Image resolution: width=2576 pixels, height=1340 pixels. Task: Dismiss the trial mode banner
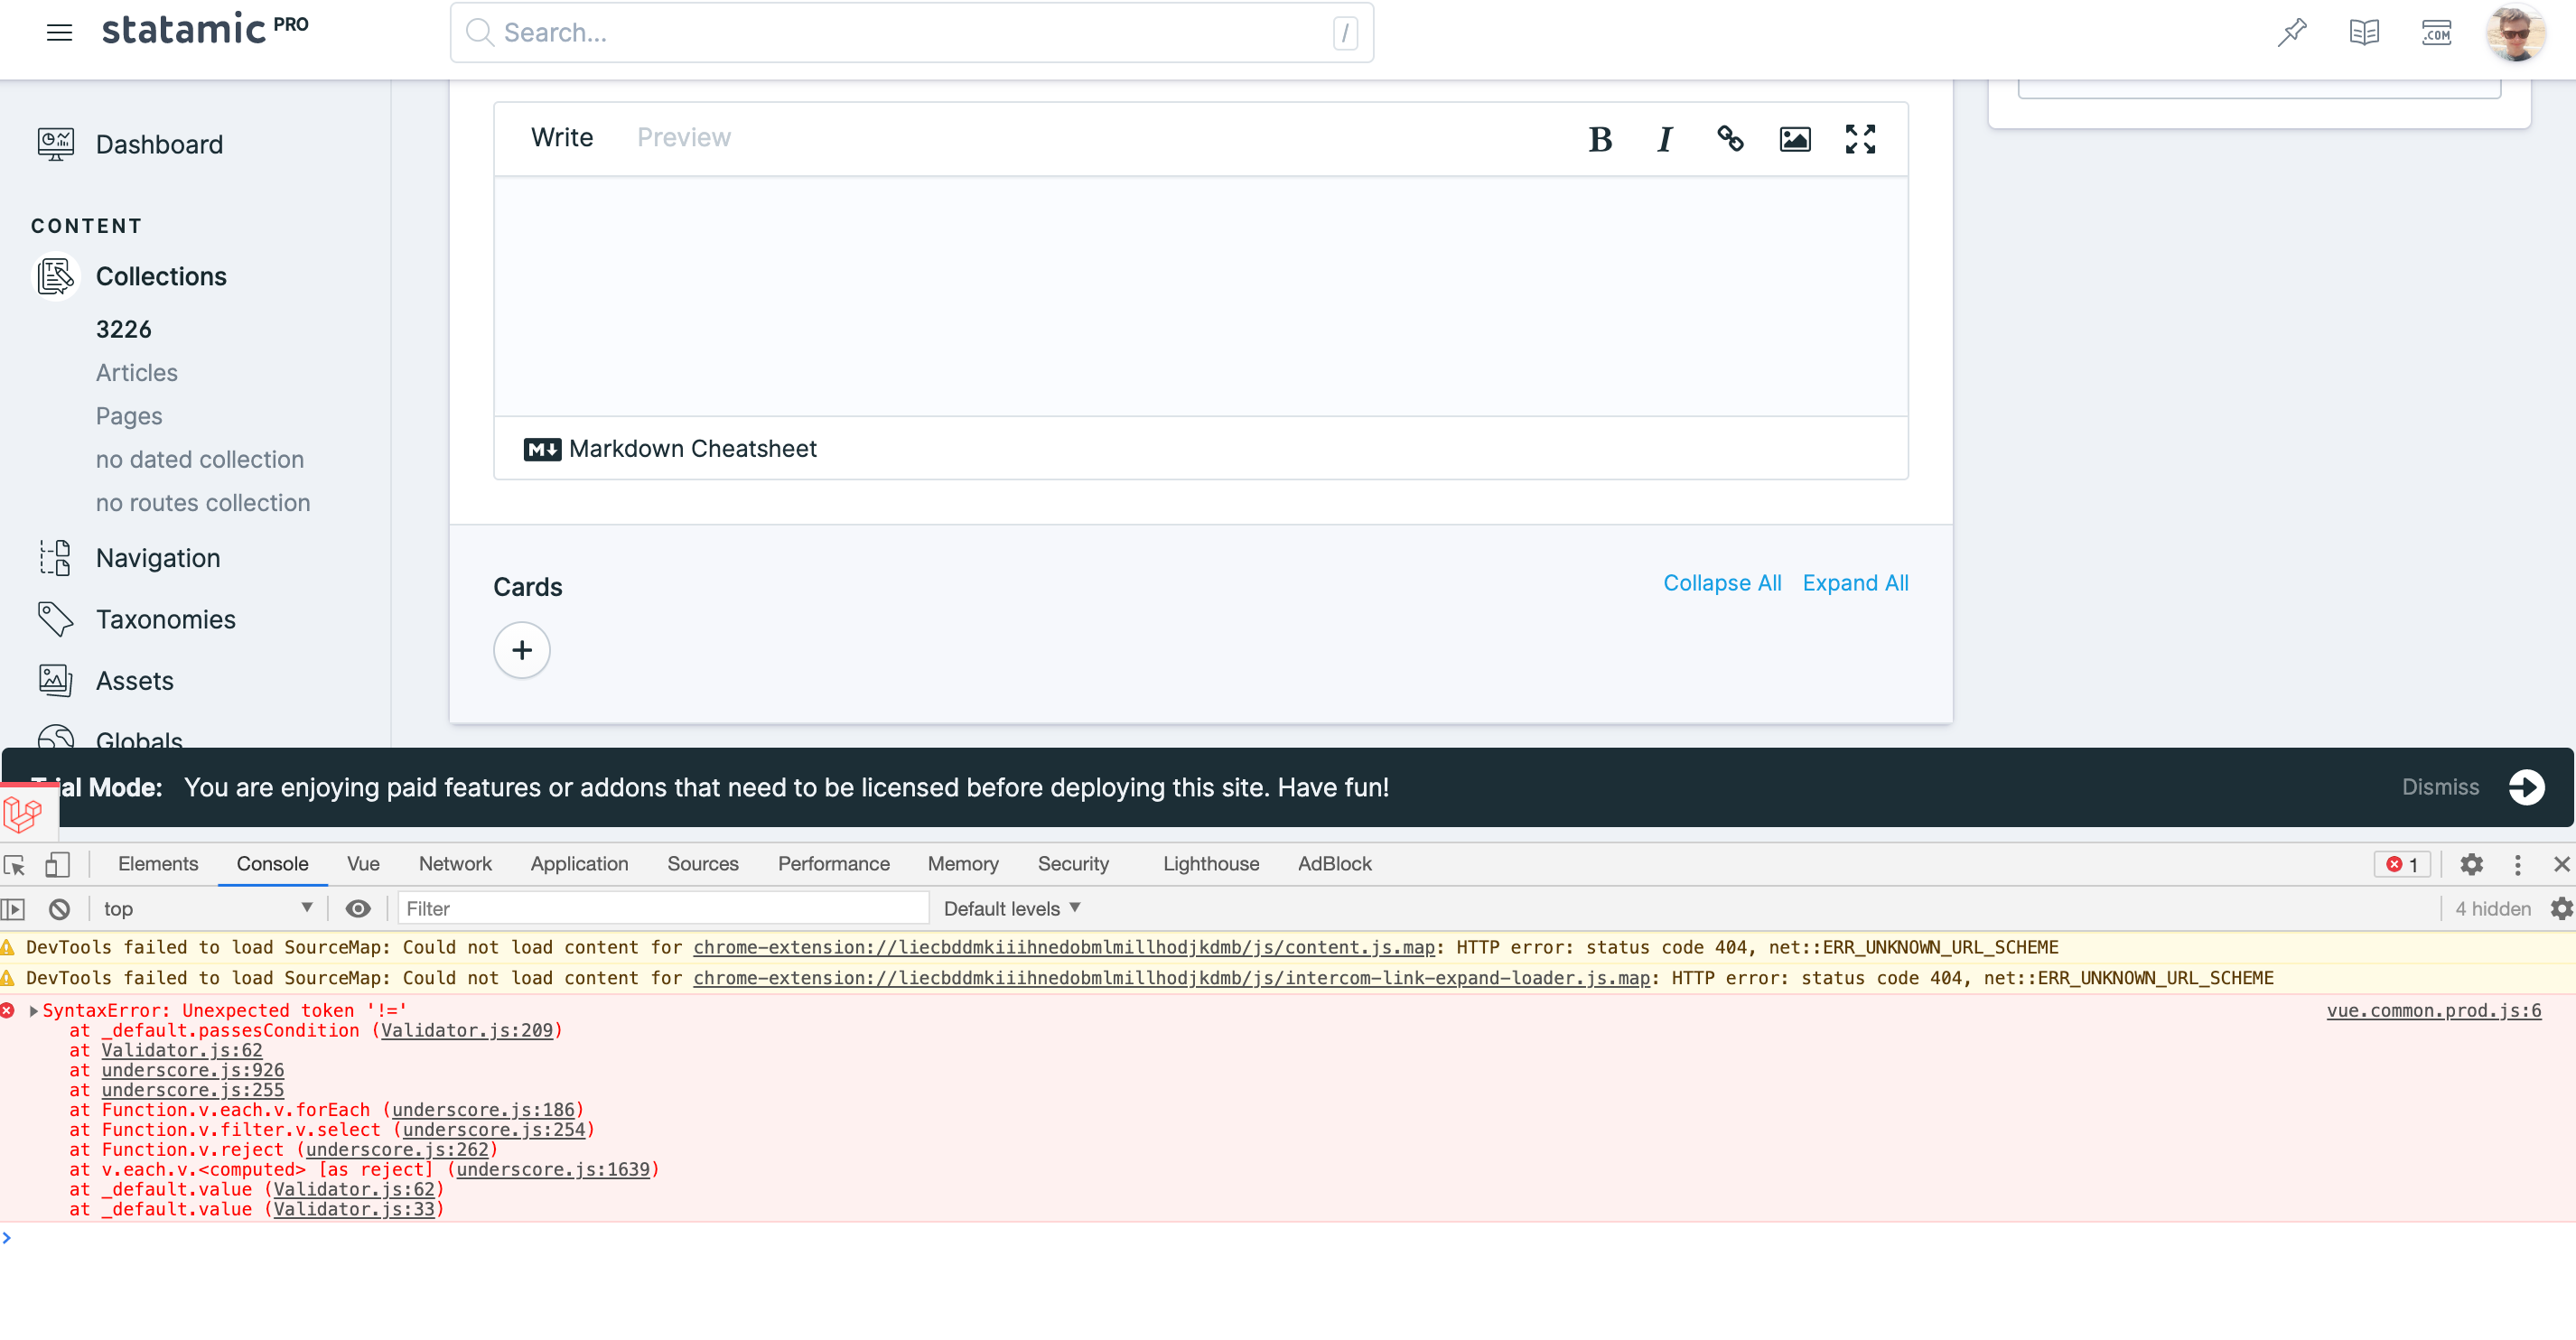pos(2440,787)
